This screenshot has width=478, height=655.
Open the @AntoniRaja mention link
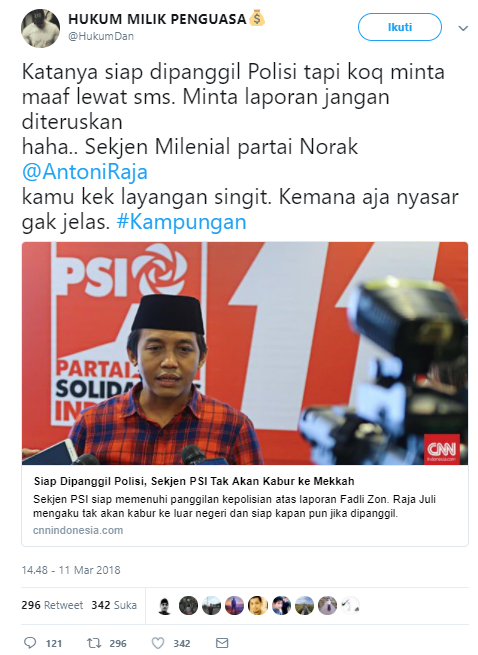point(85,172)
